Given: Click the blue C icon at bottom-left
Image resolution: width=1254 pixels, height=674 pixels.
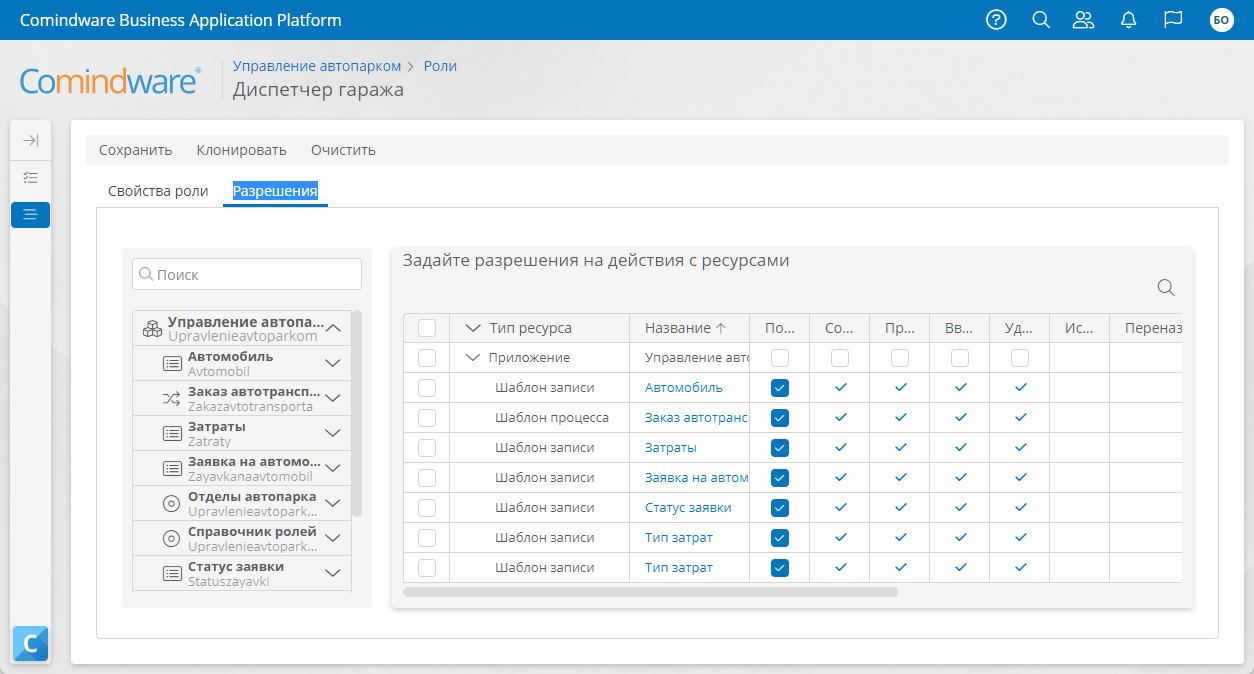Looking at the screenshot, I should [x=30, y=645].
